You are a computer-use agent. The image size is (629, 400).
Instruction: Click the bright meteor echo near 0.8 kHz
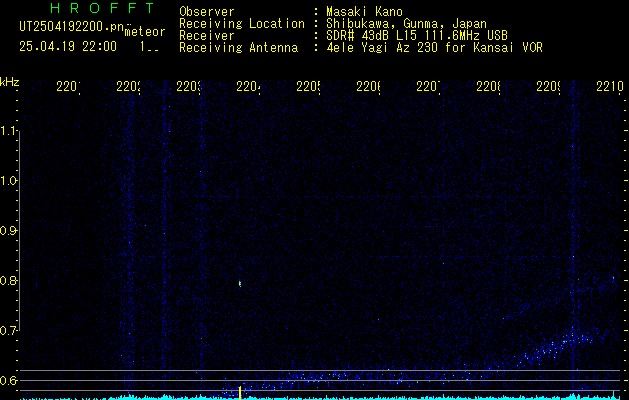240,284
